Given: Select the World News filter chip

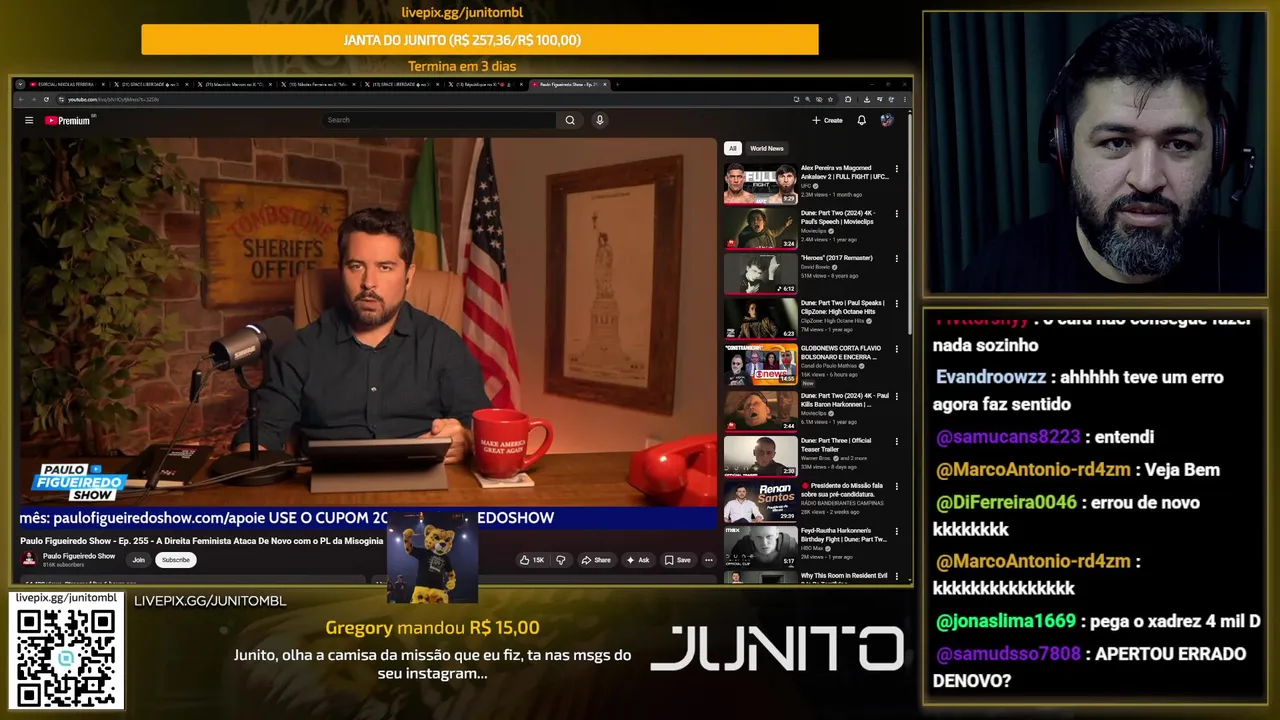Looking at the screenshot, I should pos(767,148).
